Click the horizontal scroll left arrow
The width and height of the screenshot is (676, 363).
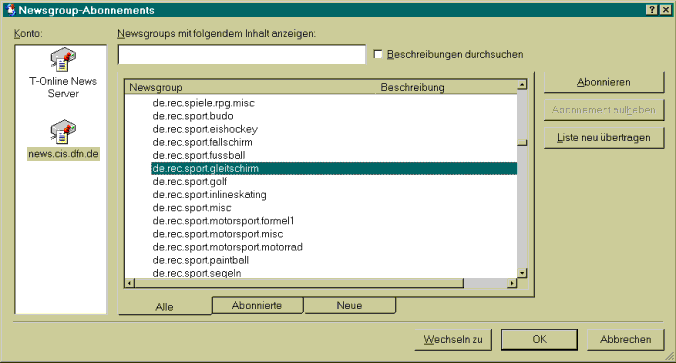click(129, 283)
